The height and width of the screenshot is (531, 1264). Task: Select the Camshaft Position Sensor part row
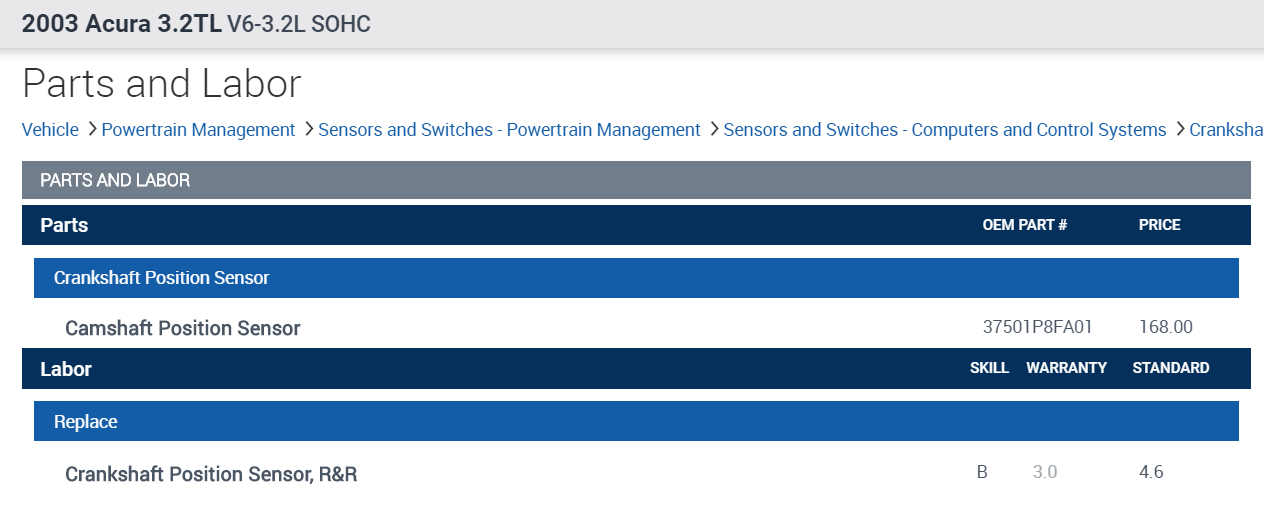tap(182, 328)
